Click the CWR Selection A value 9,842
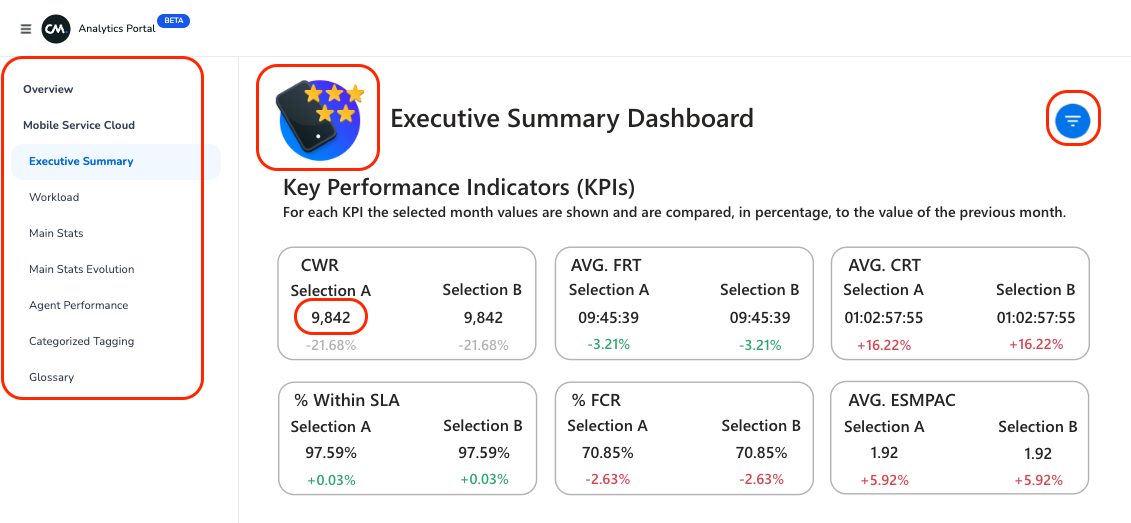 (331, 318)
